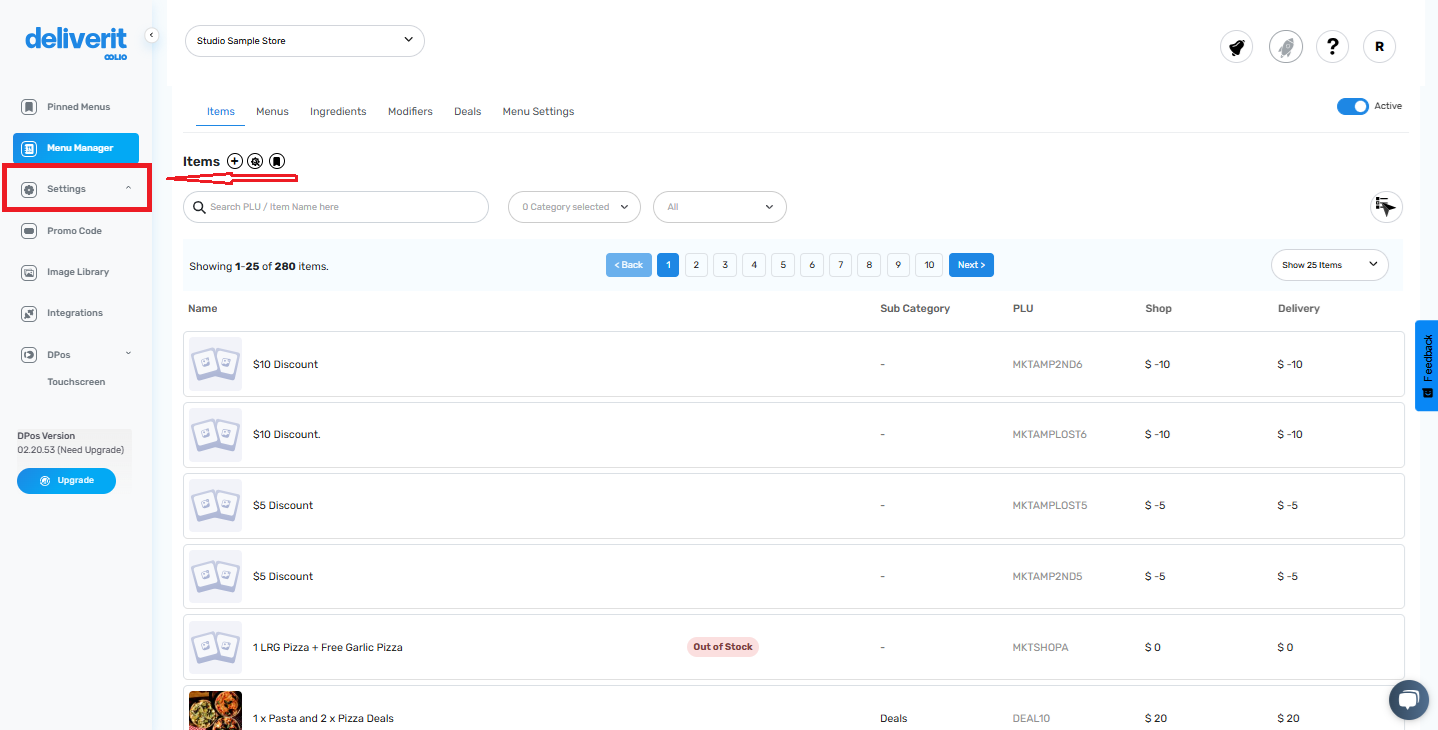The height and width of the screenshot is (730, 1438).
Task: Open the Studio Sample Store dropdown
Action: [304, 41]
